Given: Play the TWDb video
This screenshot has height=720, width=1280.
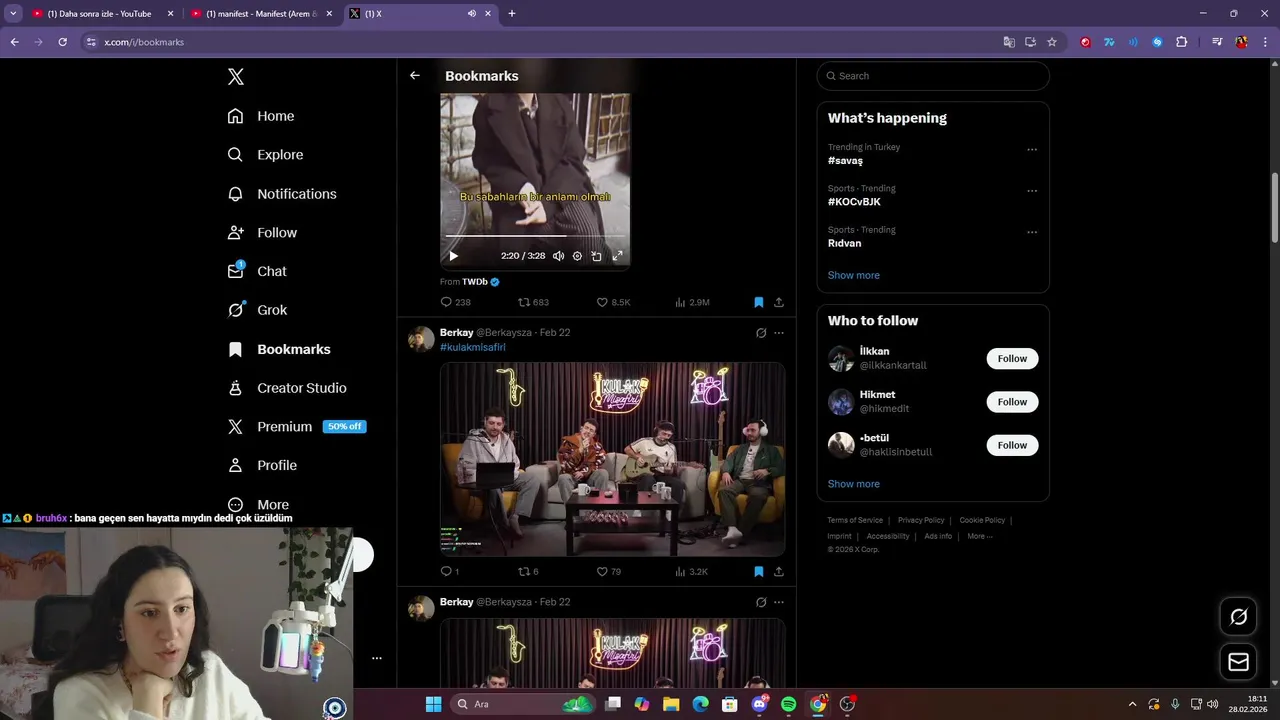Looking at the screenshot, I should click(453, 256).
